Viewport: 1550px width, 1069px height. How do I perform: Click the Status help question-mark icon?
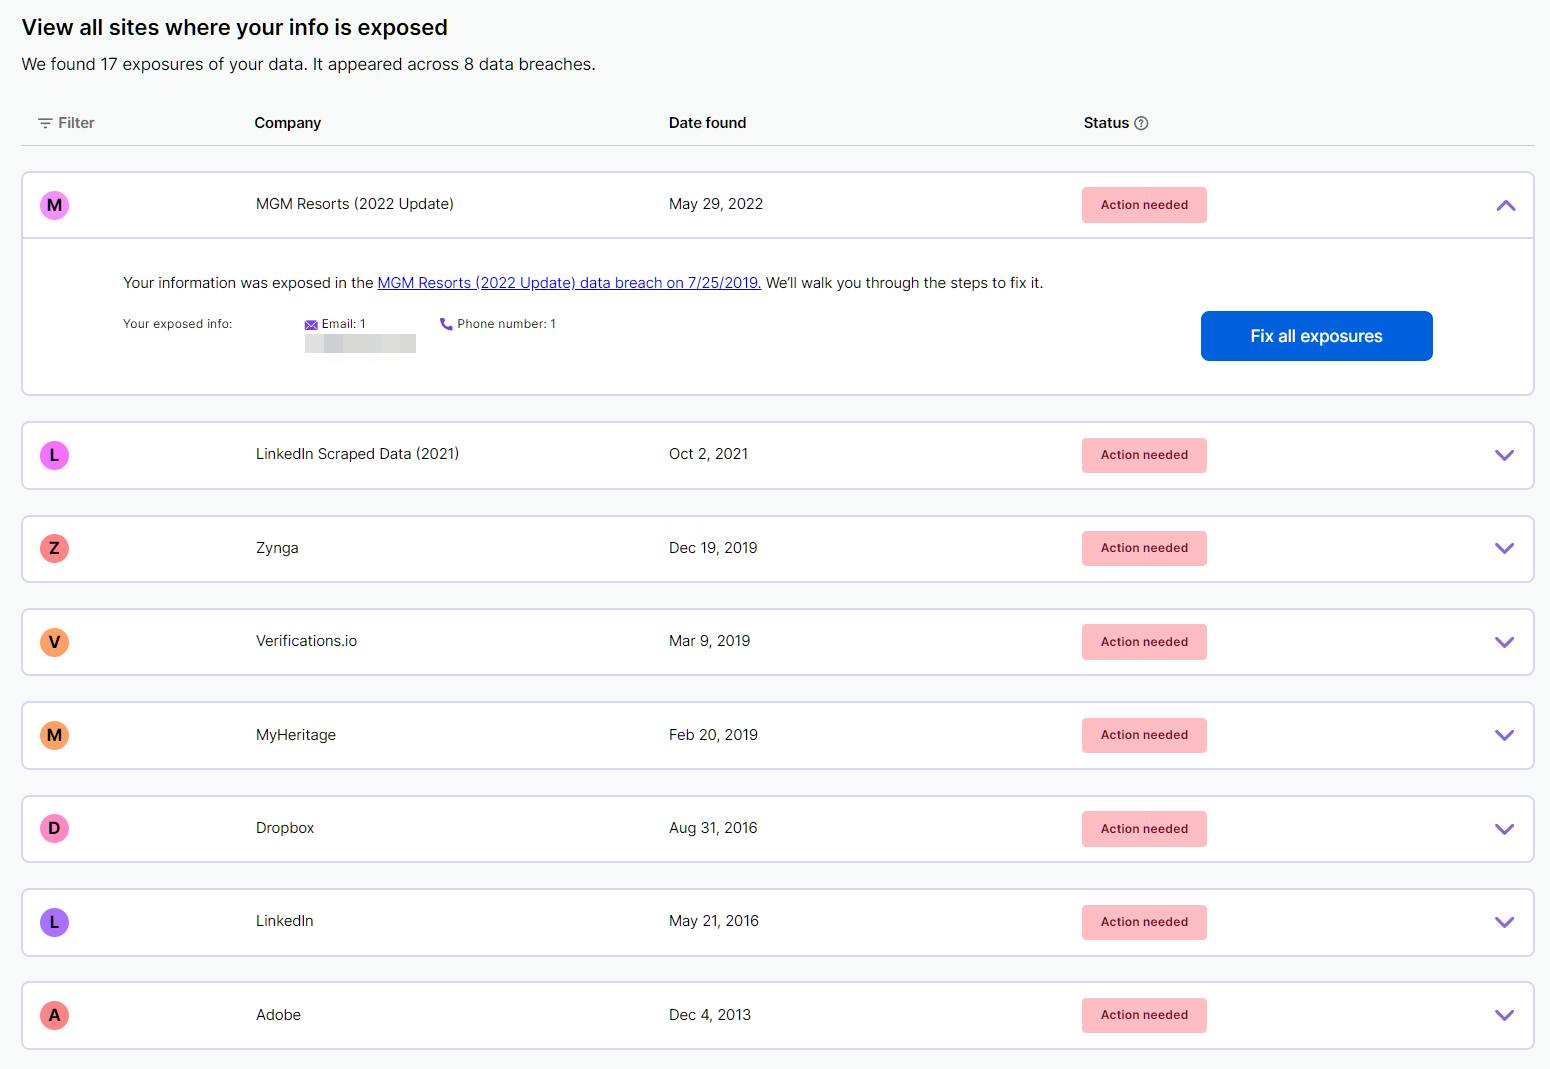tap(1141, 123)
